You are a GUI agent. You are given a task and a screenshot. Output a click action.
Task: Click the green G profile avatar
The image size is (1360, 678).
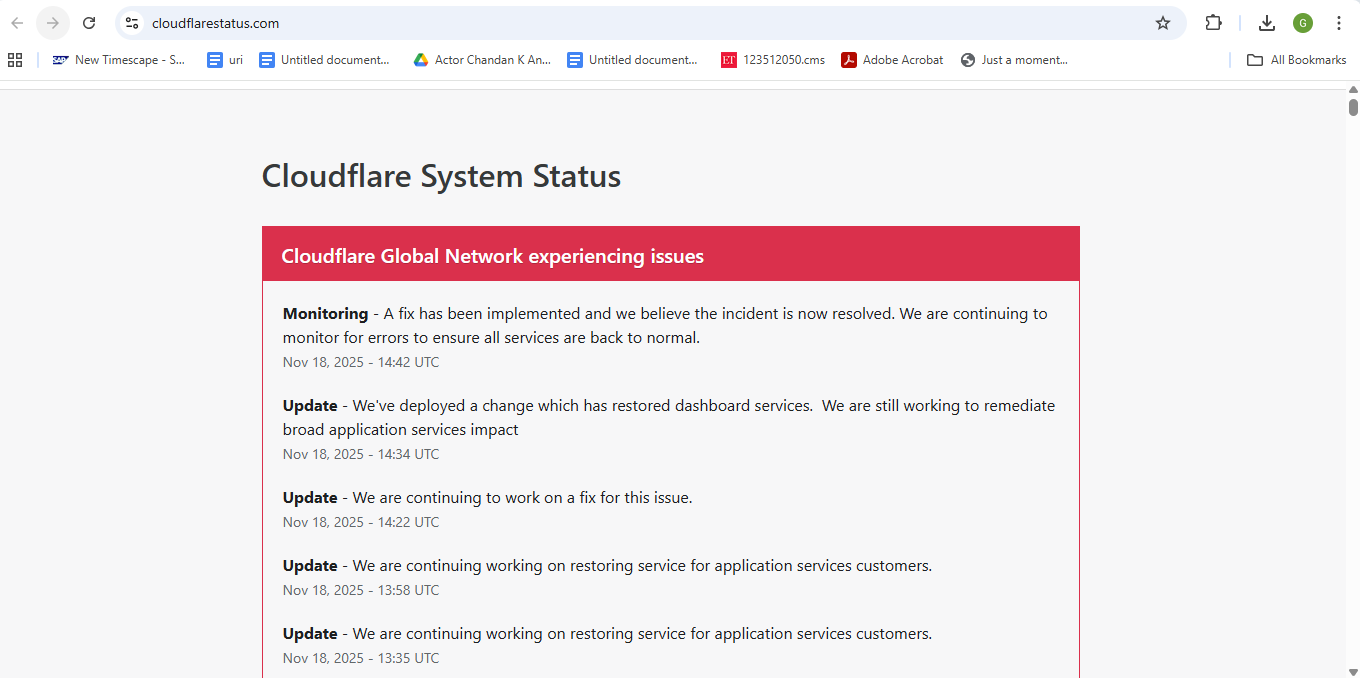pos(1302,22)
